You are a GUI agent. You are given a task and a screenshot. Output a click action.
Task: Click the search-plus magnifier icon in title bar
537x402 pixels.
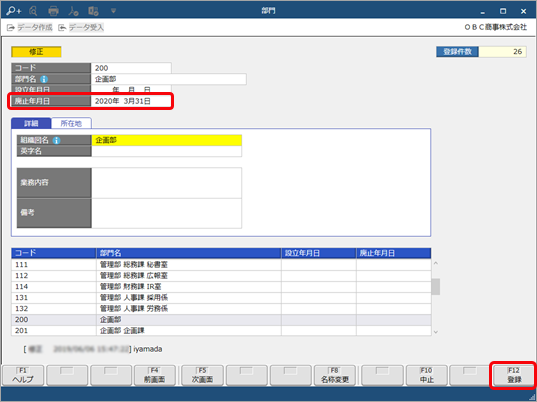click(14, 11)
